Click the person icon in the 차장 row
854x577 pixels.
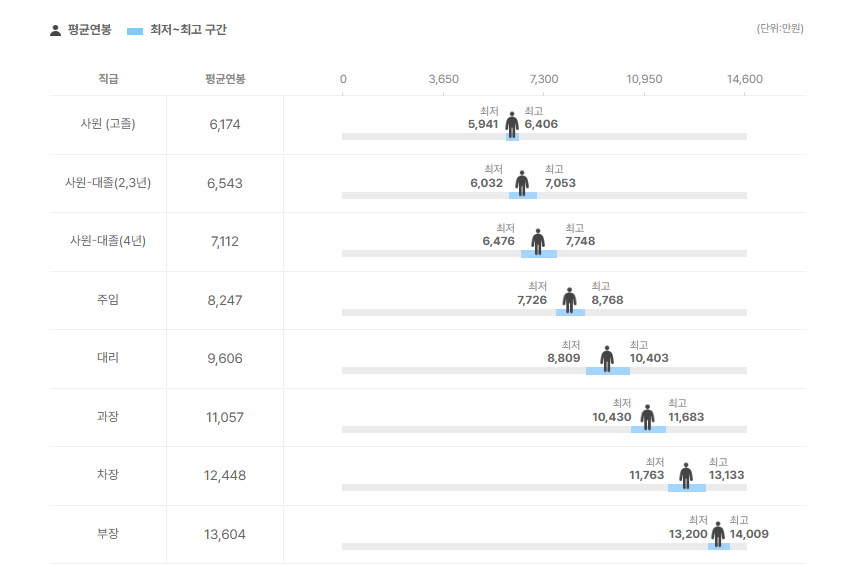coord(686,475)
